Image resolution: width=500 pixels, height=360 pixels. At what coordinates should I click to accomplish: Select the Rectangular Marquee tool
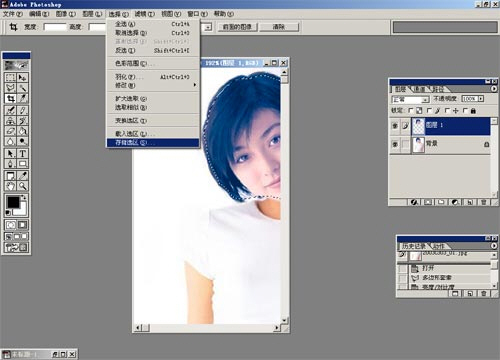pyautogui.click(x=10, y=78)
